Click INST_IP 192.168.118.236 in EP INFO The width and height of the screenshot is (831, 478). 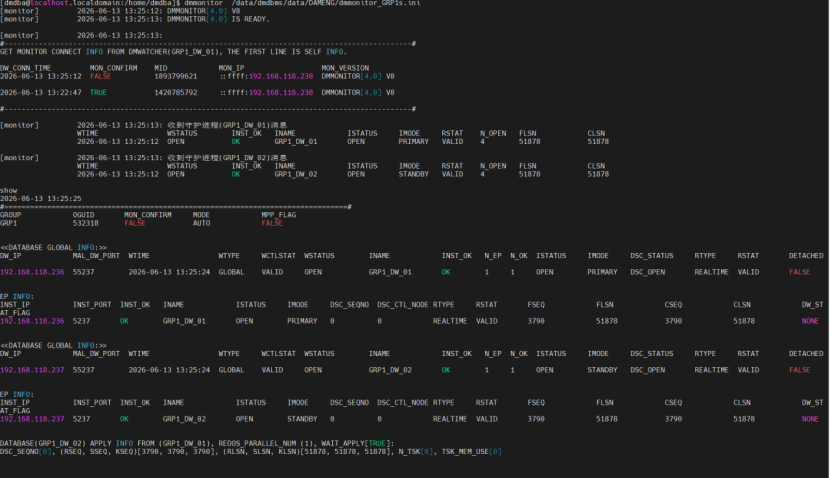[x=32, y=321]
